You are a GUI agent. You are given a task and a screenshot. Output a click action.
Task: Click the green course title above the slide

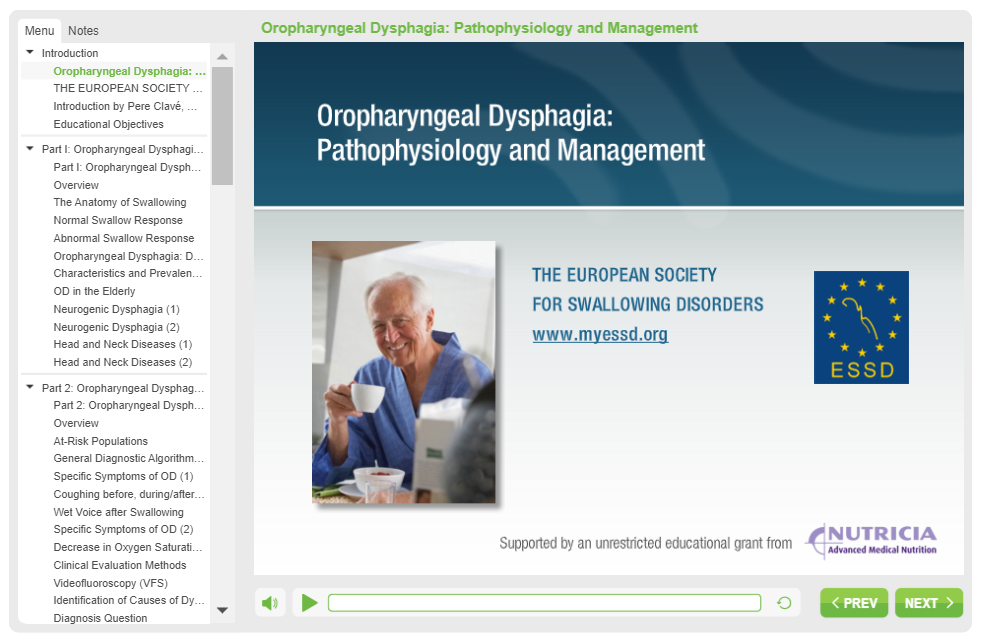(479, 28)
